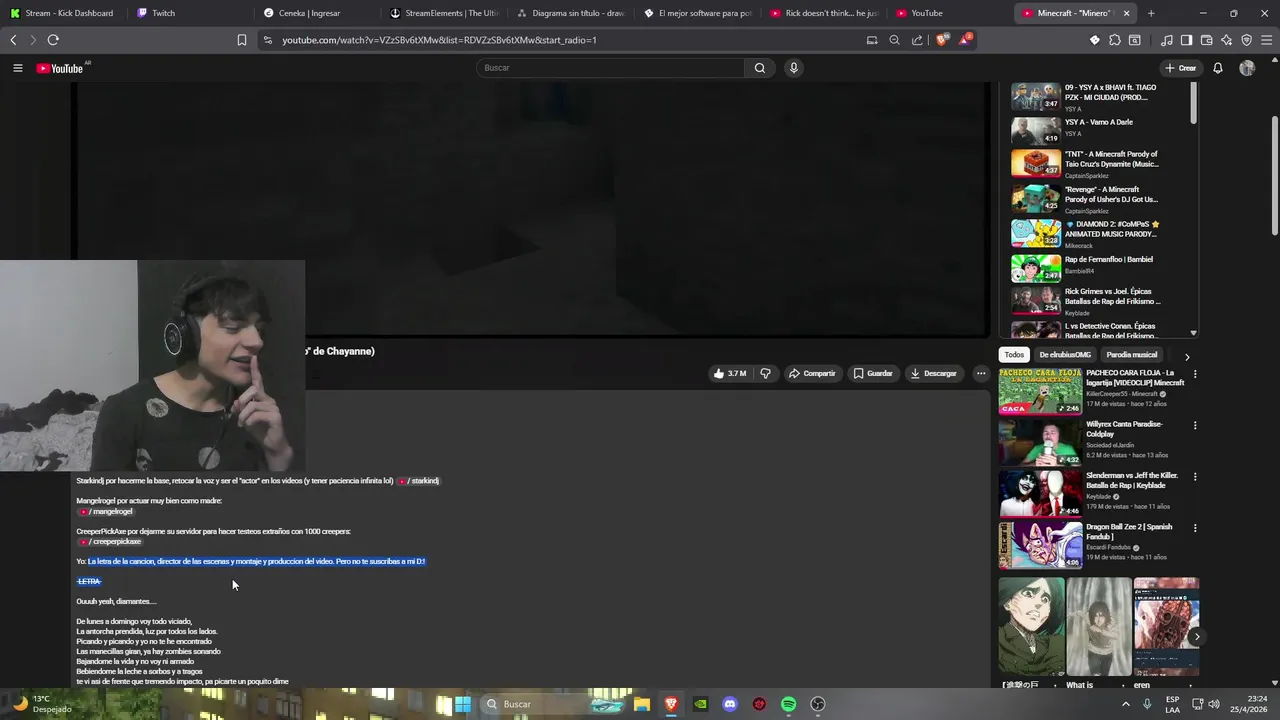Viewport: 1280px width, 720px height.
Task: Click the YouTube search input field
Action: (x=610, y=68)
